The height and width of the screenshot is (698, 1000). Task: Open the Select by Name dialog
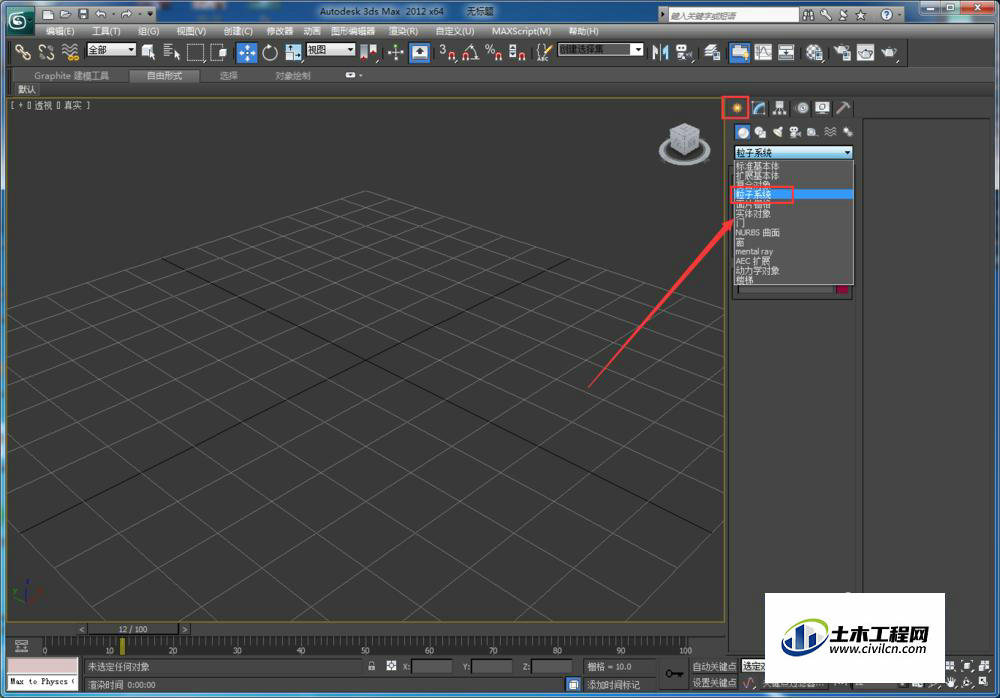pyautogui.click(x=172, y=52)
